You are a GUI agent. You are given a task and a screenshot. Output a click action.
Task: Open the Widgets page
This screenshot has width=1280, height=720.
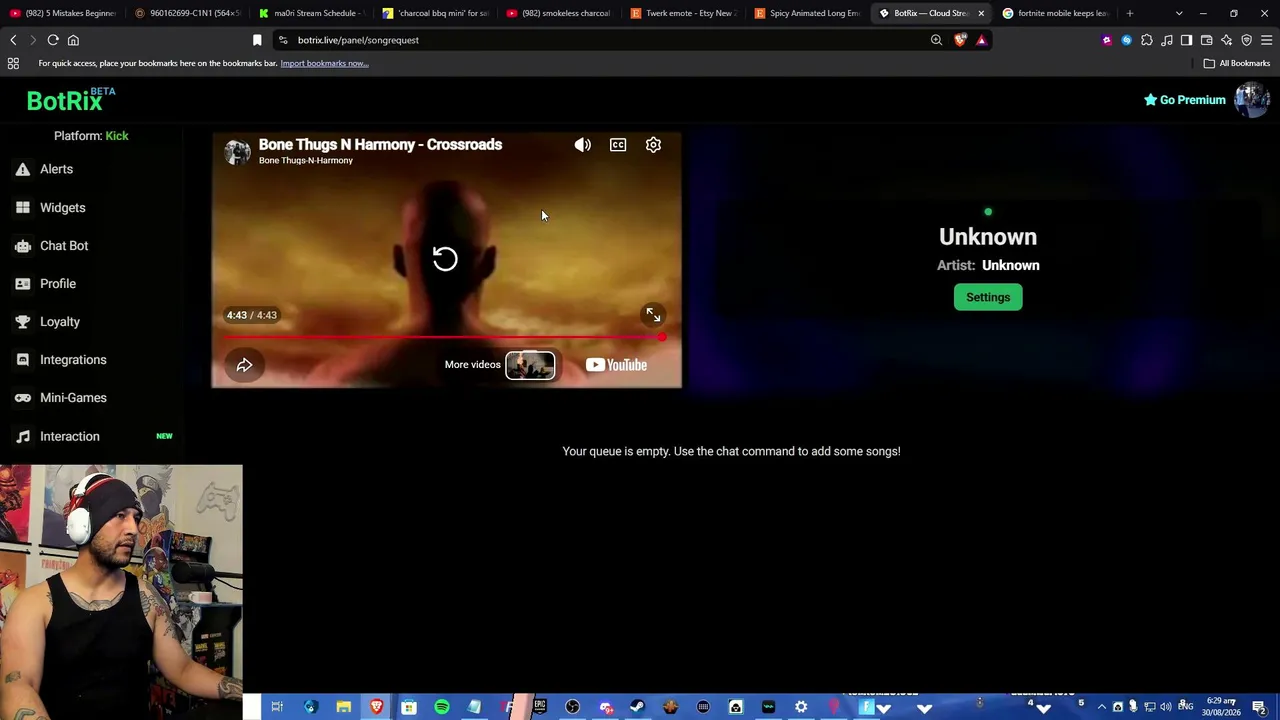[62, 207]
